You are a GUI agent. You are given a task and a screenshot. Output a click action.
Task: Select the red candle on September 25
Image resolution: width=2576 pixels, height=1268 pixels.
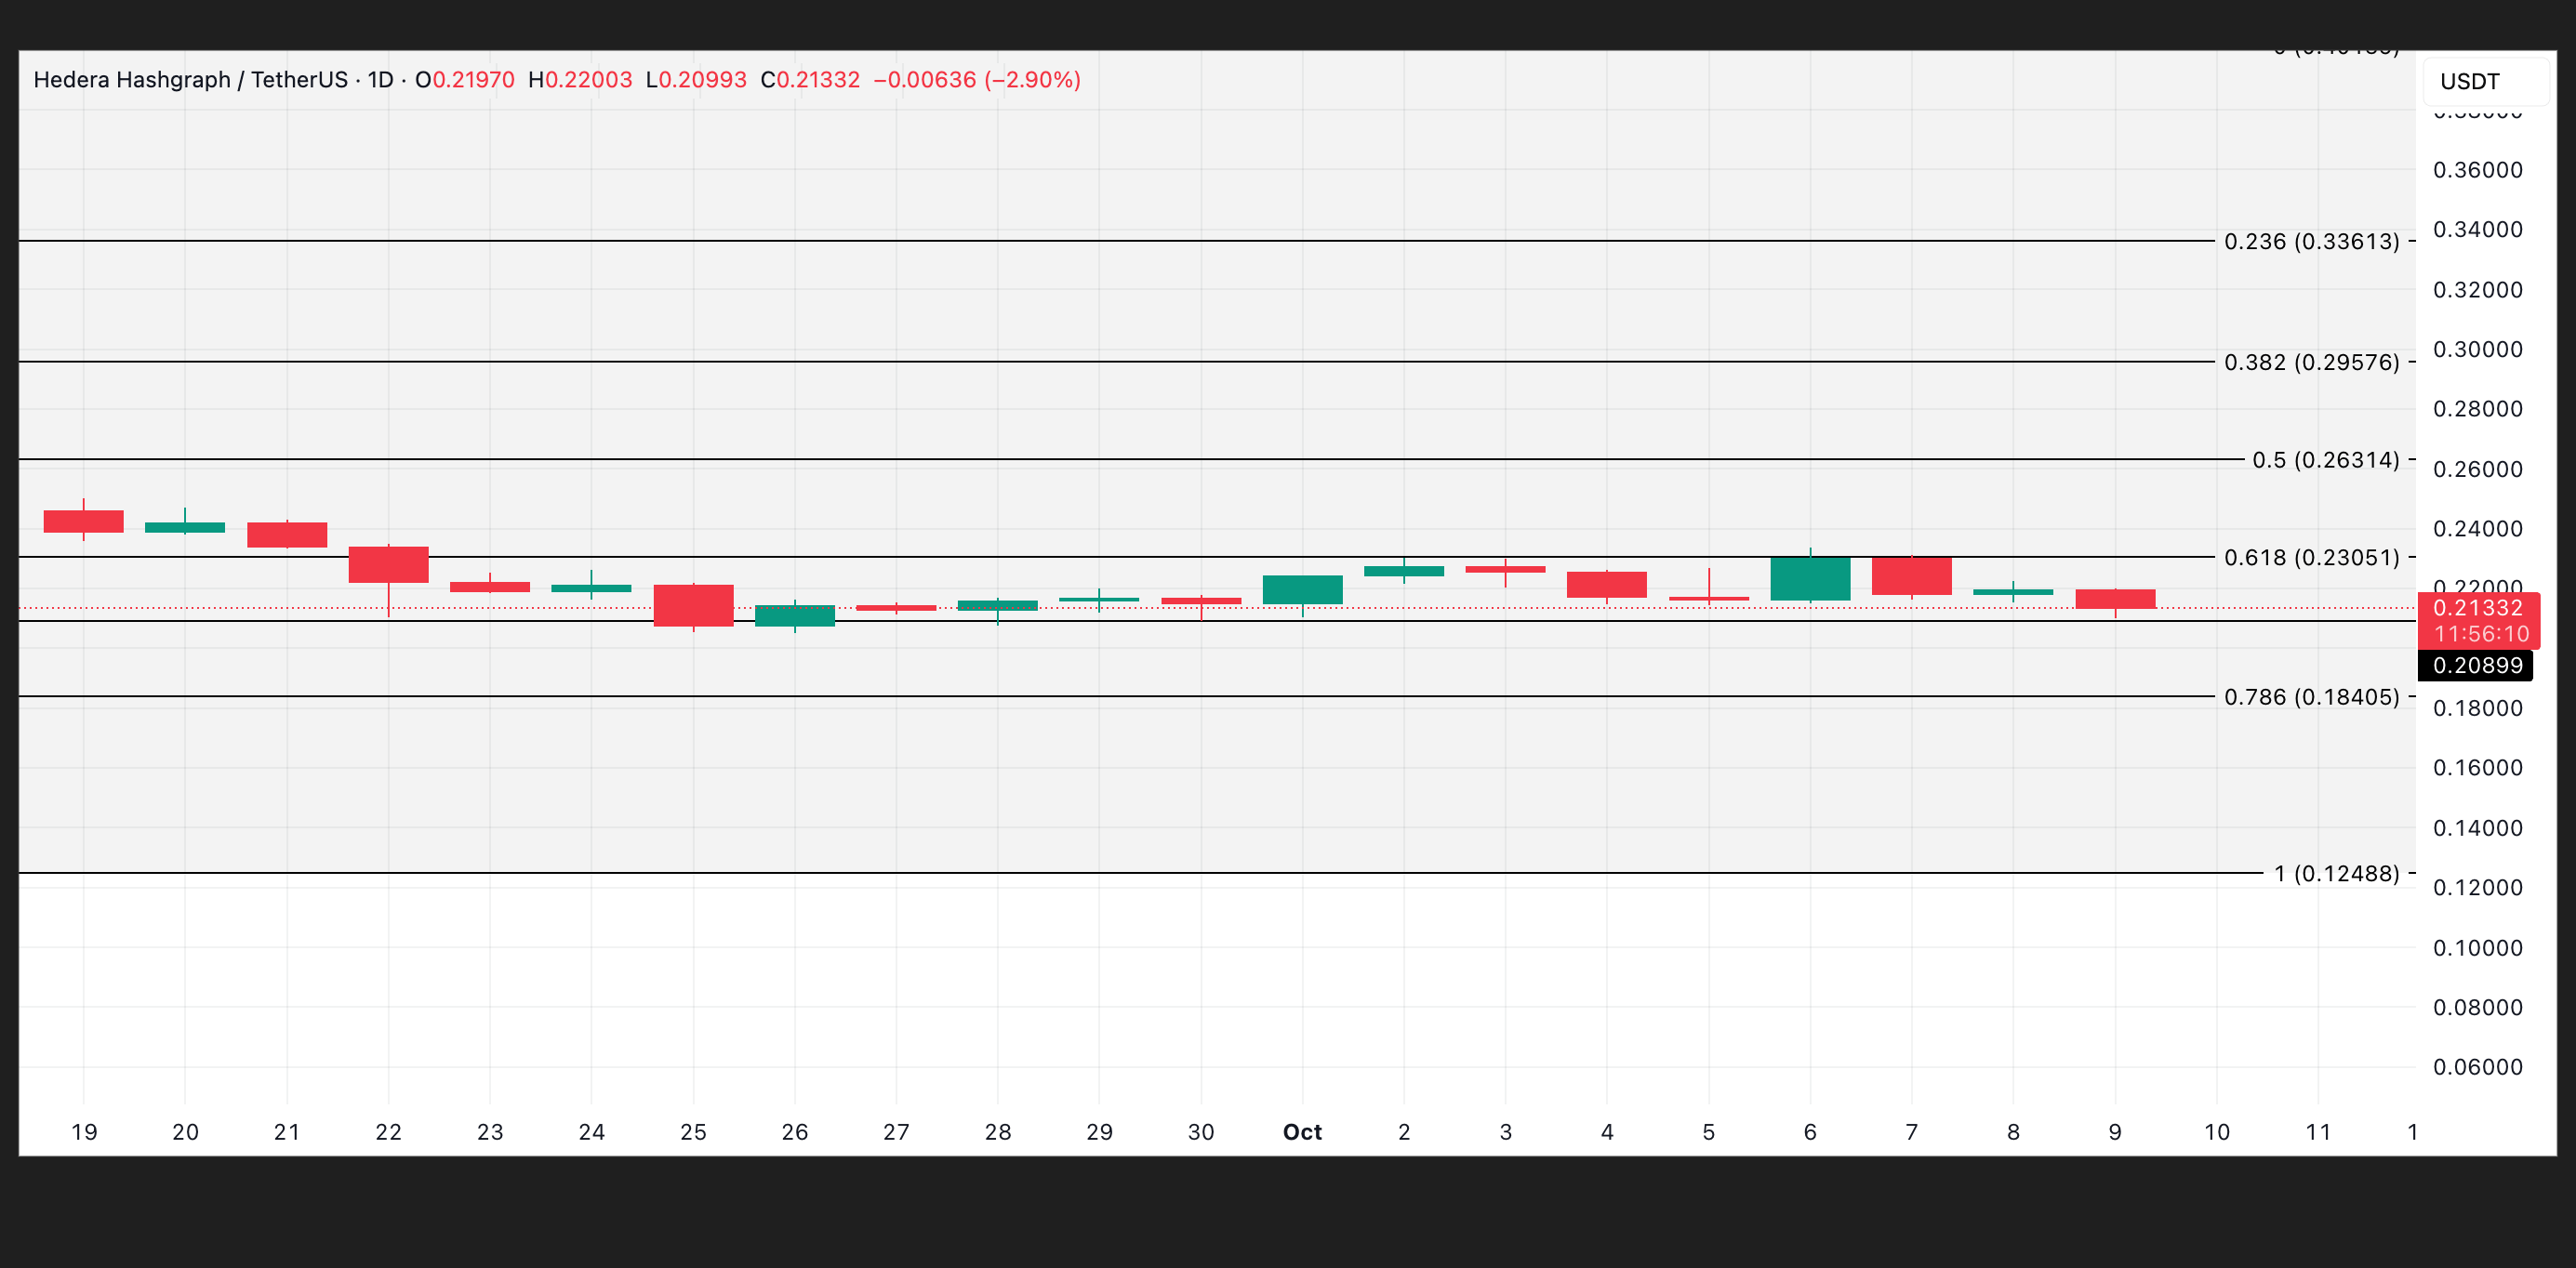coord(693,606)
